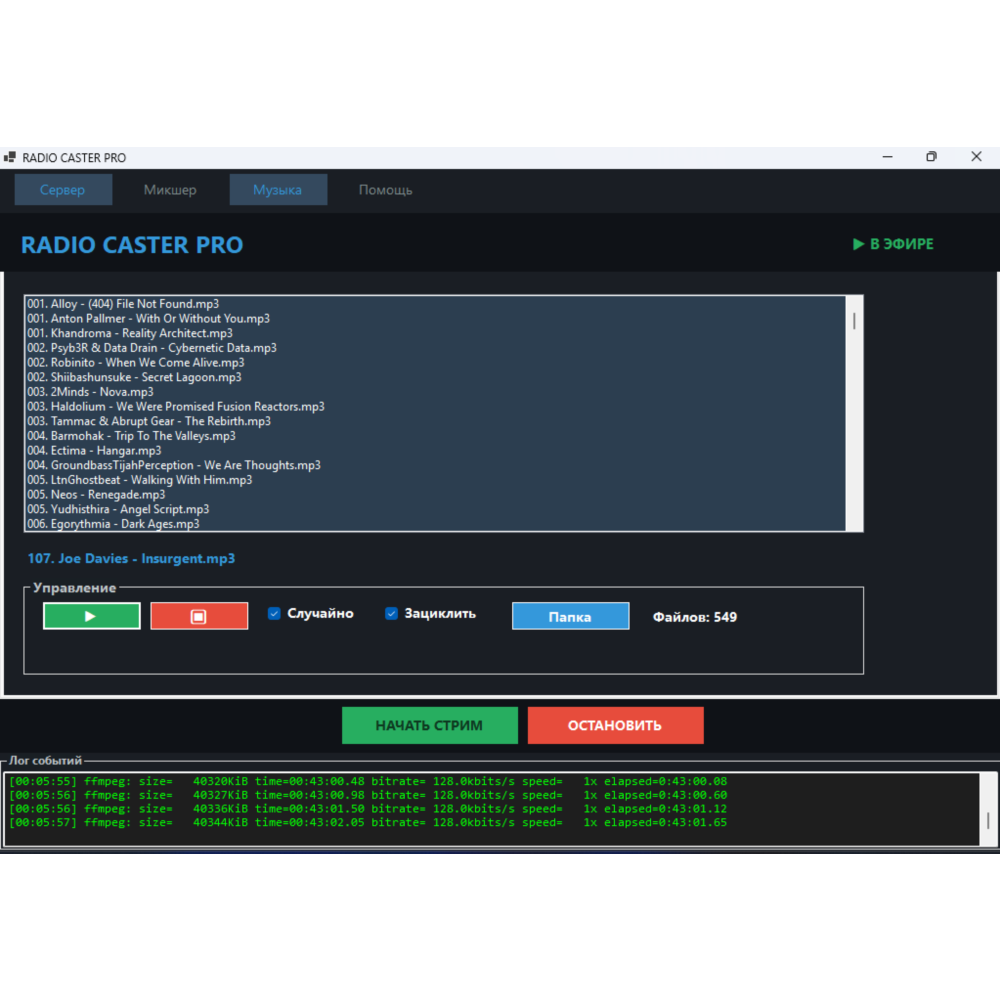1000x1000 pixels.
Task: Switch to the Сервер tab
Action: pyautogui.click(x=63, y=189)
